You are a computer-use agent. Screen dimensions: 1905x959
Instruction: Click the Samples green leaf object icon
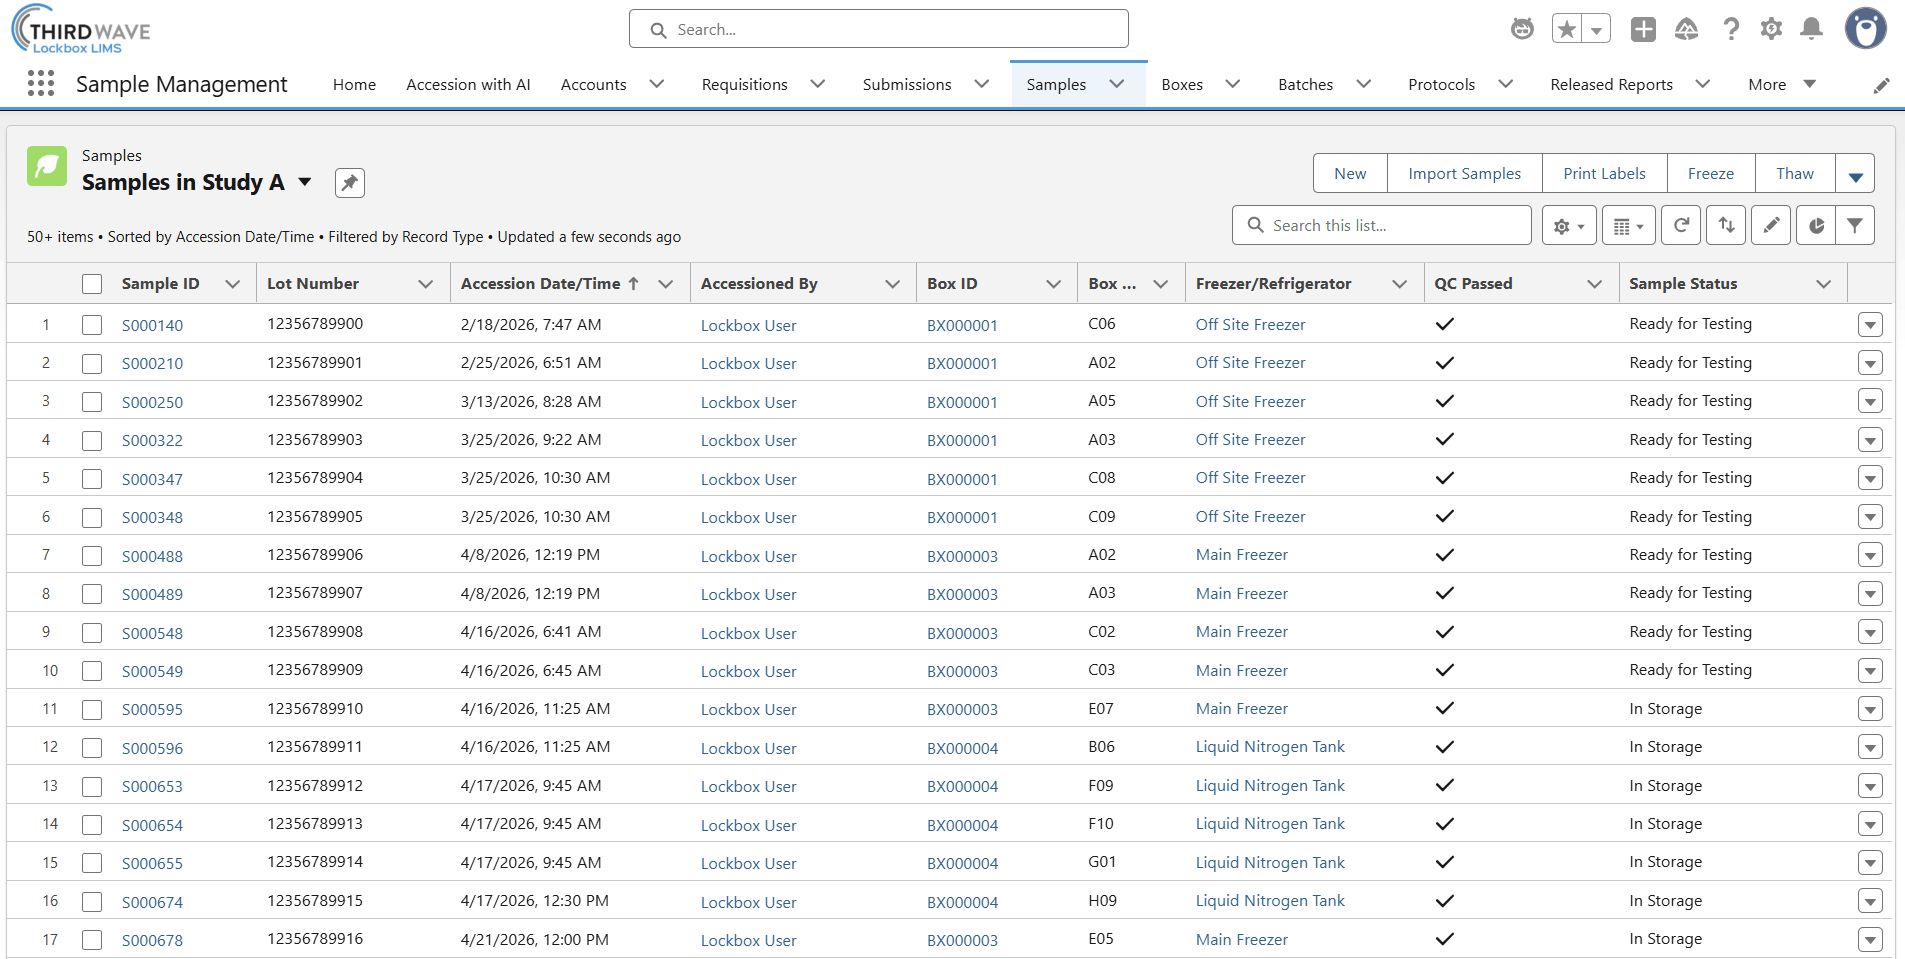point(47,166)
